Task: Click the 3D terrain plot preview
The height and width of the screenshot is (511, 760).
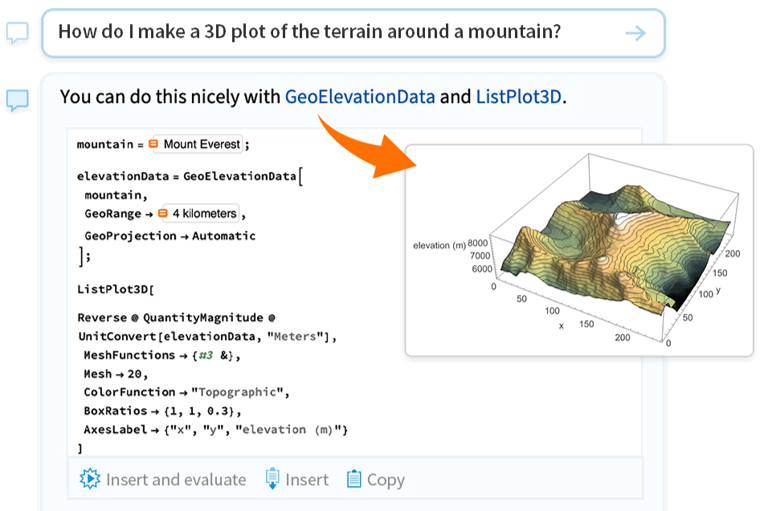Action: [x=579, y=250]
